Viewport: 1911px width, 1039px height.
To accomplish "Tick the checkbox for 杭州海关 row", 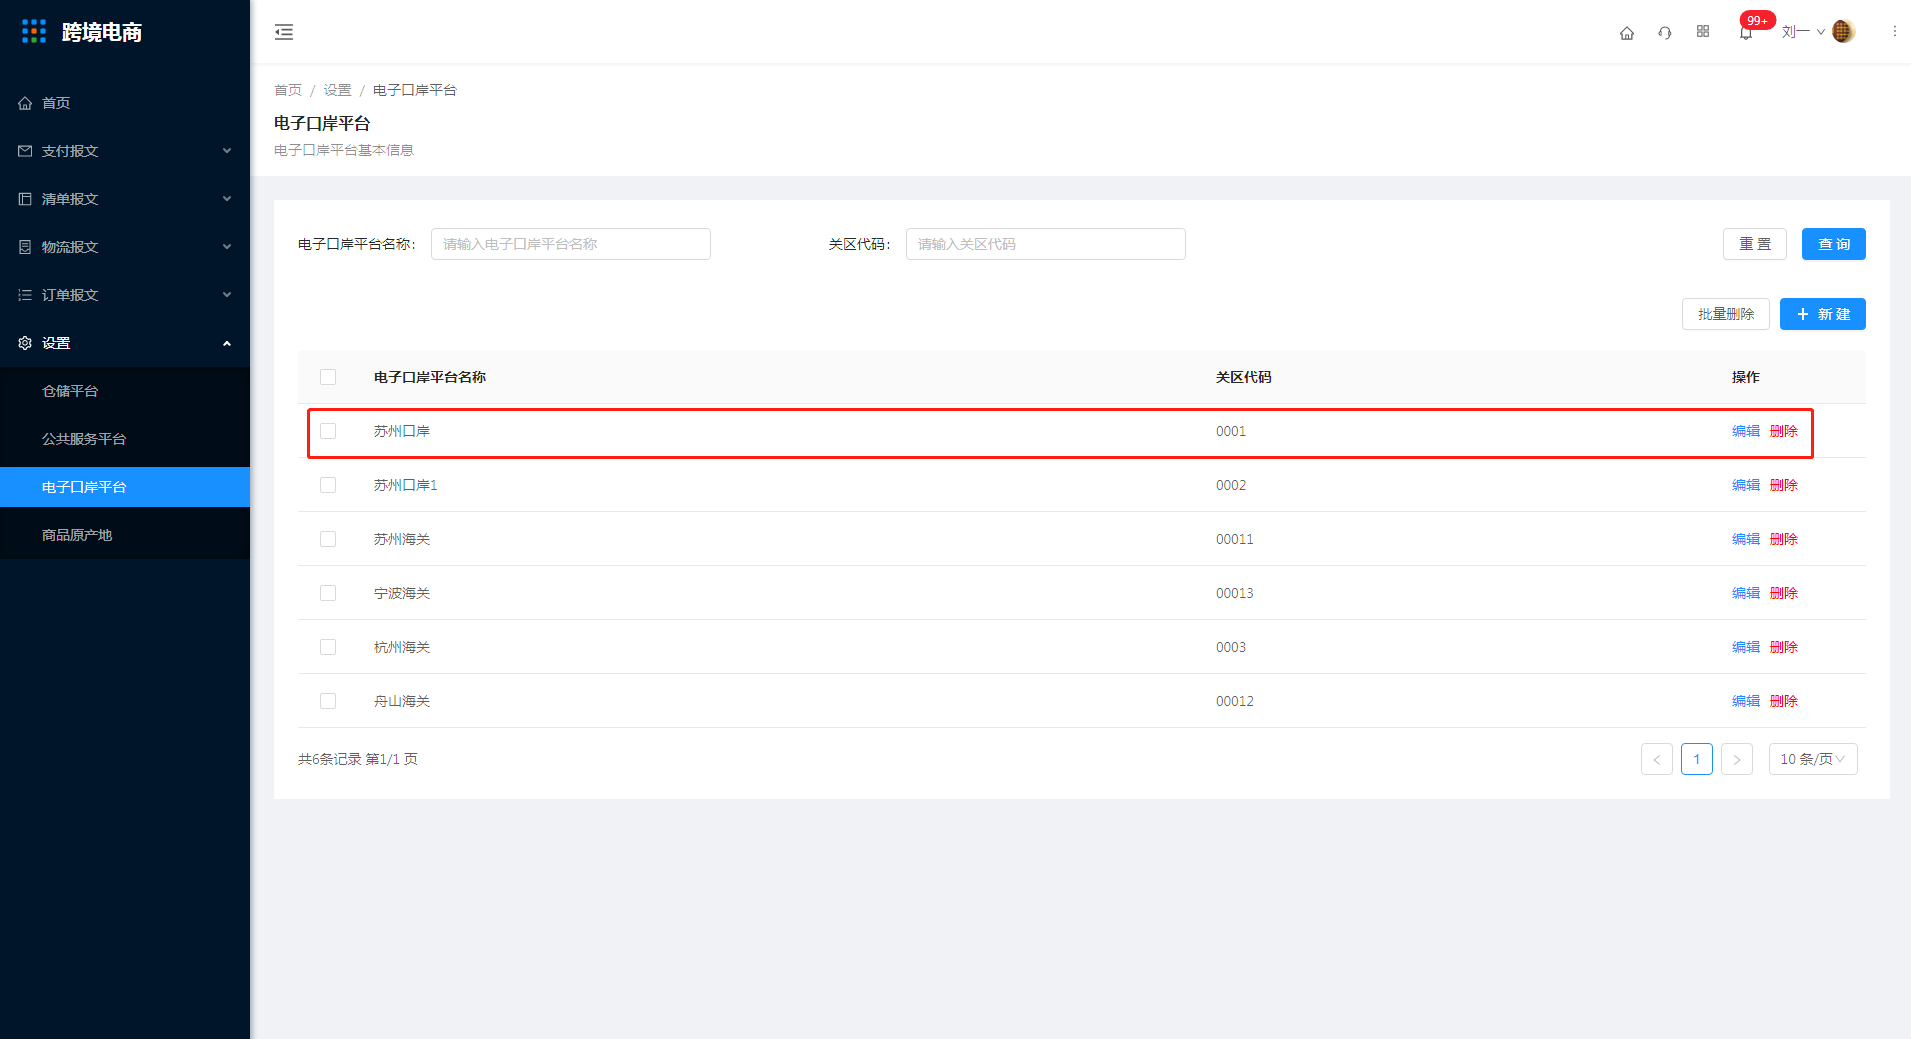I will (328, 647).
